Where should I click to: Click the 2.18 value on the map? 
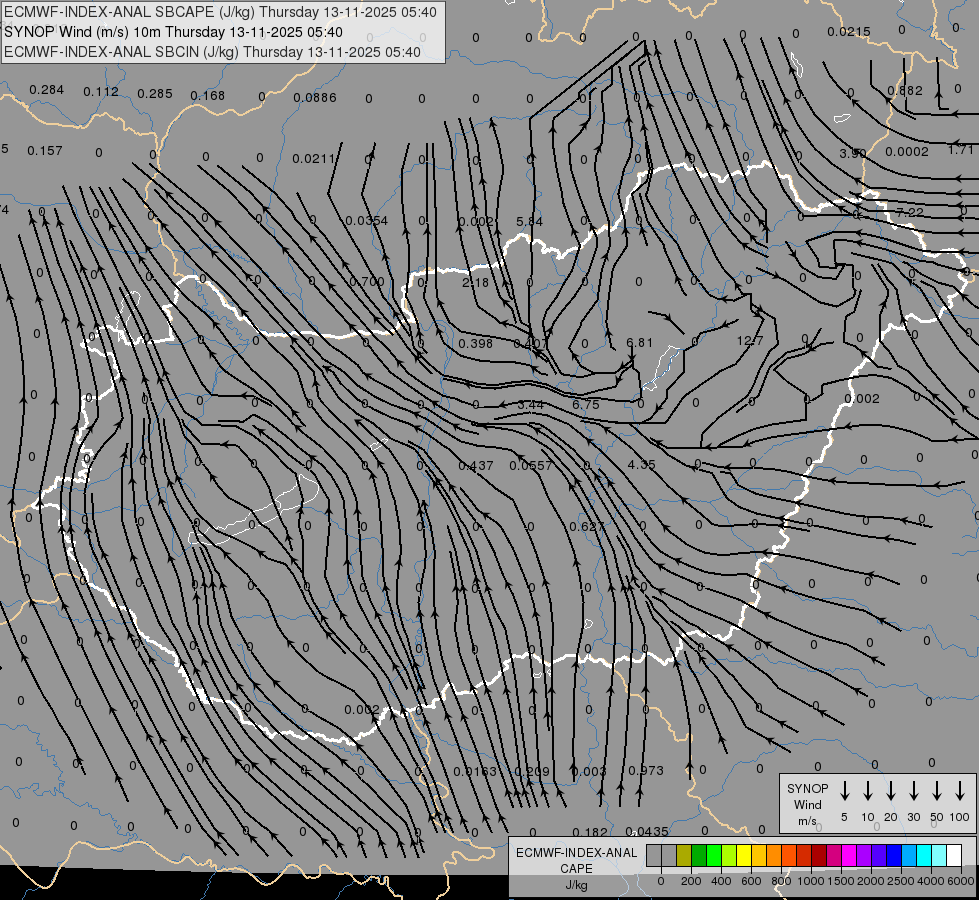point(475,282)
